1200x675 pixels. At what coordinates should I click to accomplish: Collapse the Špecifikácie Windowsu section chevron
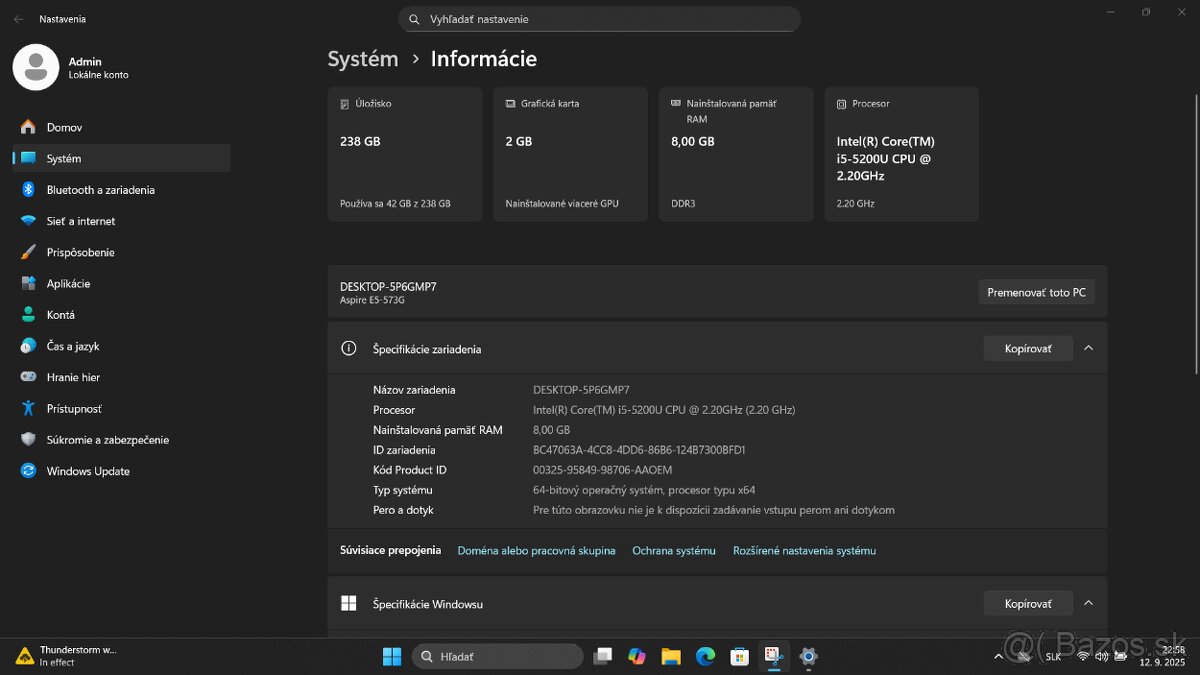[x=1088, y=603]
